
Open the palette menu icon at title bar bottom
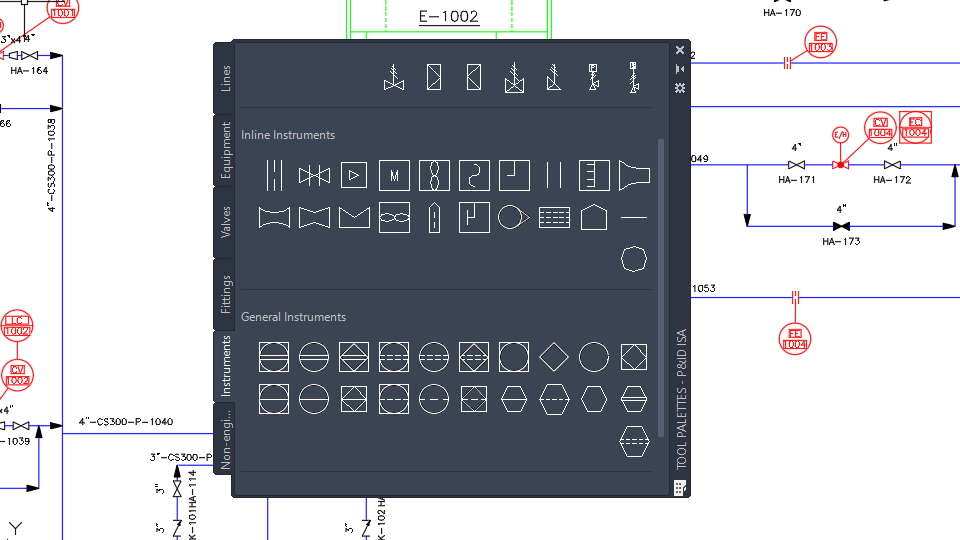(680, 488)
